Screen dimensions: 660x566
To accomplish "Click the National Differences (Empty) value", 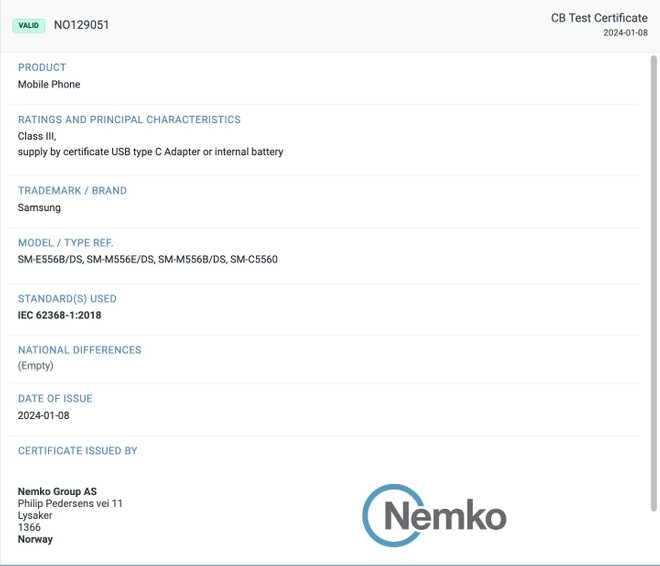I will pos(35,367).
